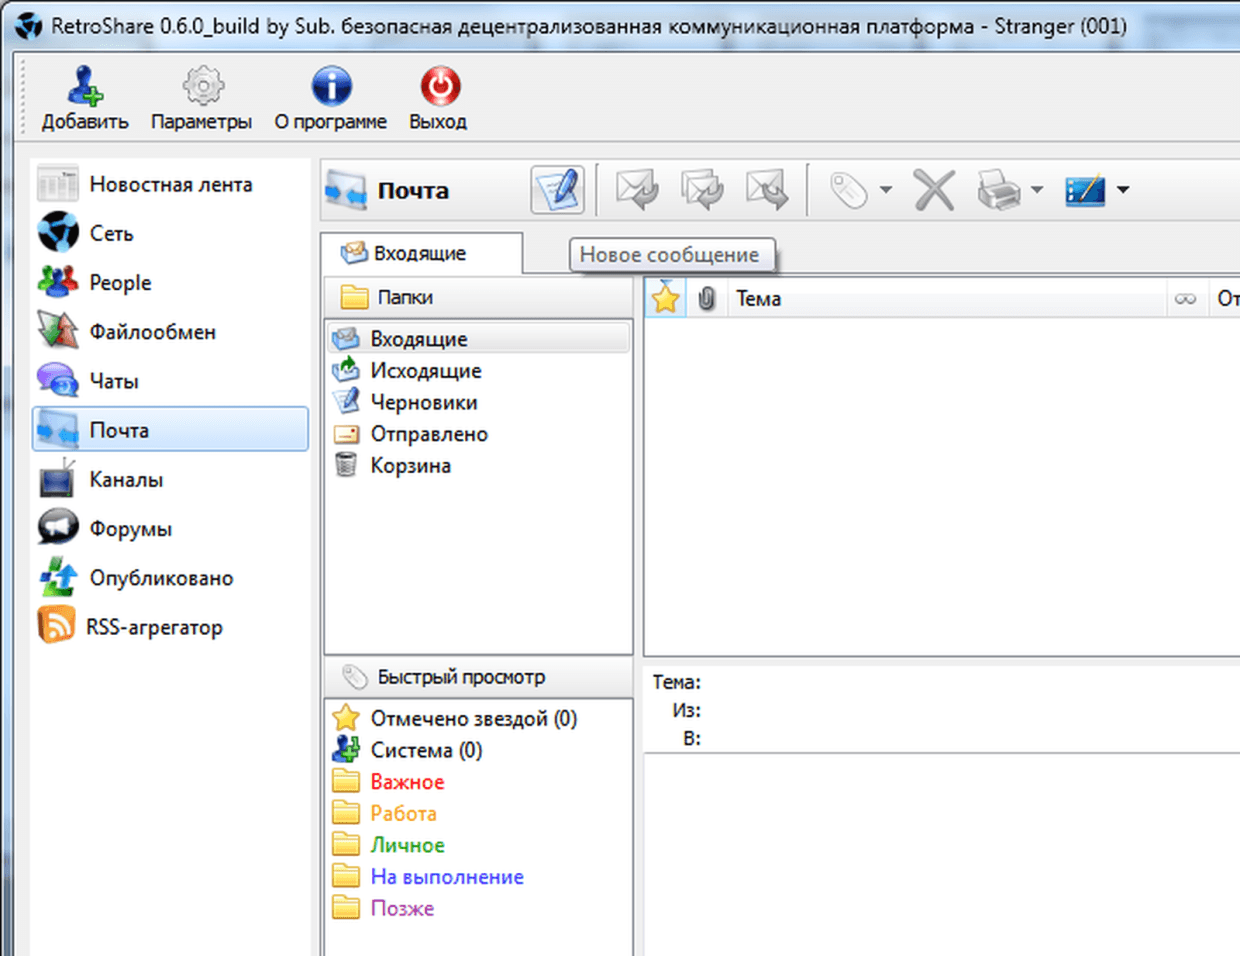Click the red Exit power icon
The image size is (1240, 956).
(x=439, y=88)
